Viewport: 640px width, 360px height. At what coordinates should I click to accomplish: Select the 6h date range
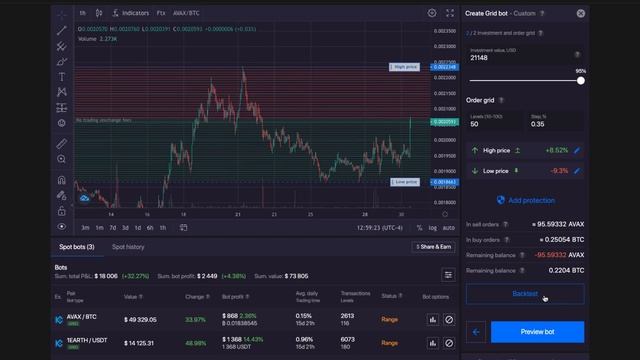point(150,228)
